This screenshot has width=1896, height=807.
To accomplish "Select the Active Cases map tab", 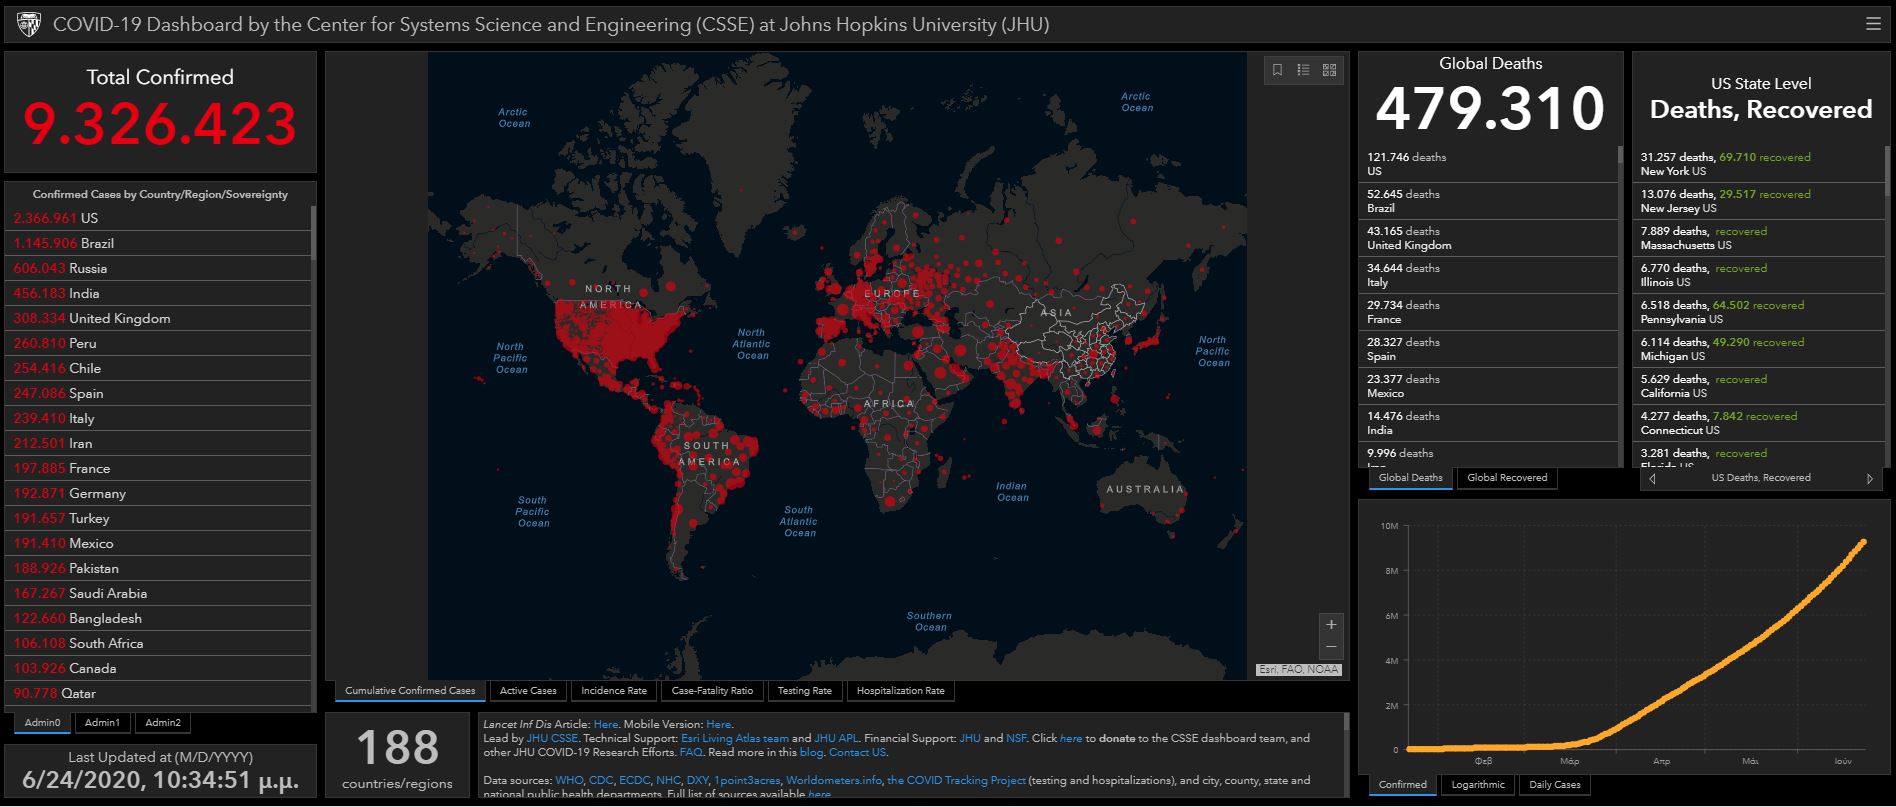I will click(x=528, y=691).
